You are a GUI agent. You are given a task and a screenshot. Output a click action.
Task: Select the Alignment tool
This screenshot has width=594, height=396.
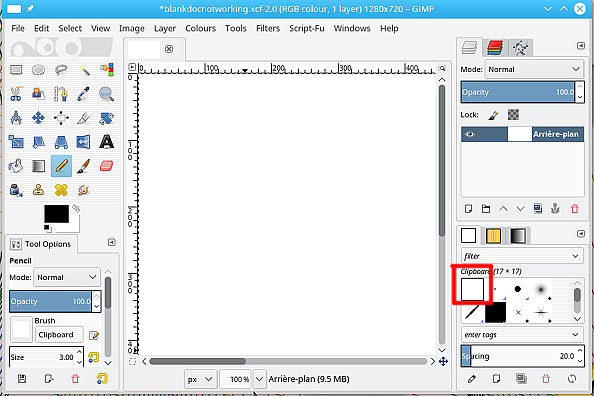(x=61, y=118)
